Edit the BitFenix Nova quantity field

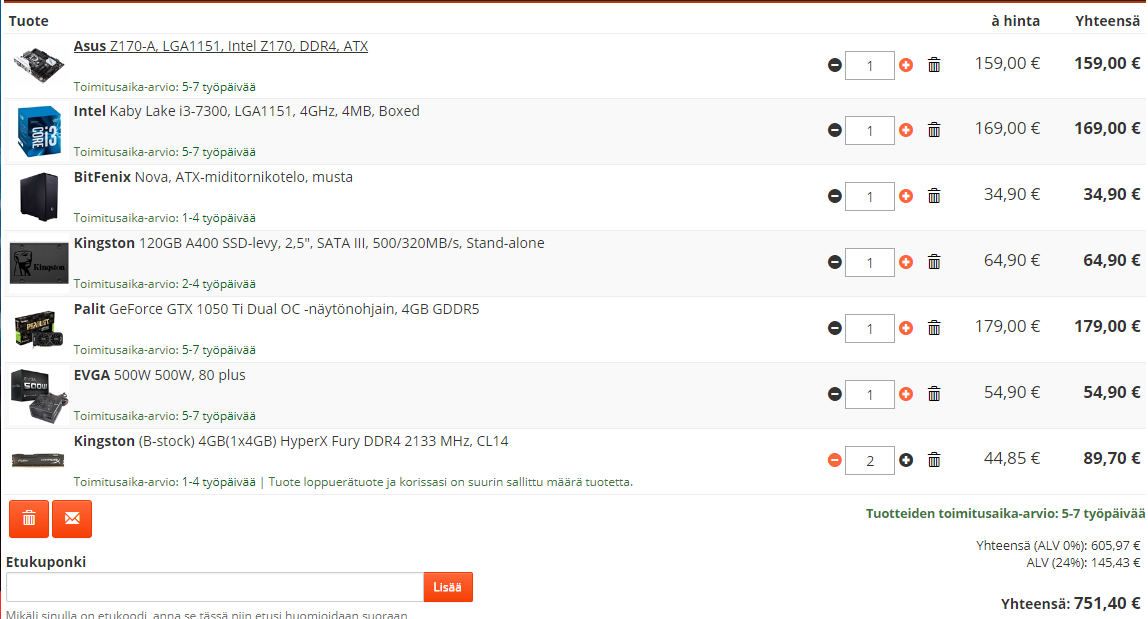tap(869, 196)
